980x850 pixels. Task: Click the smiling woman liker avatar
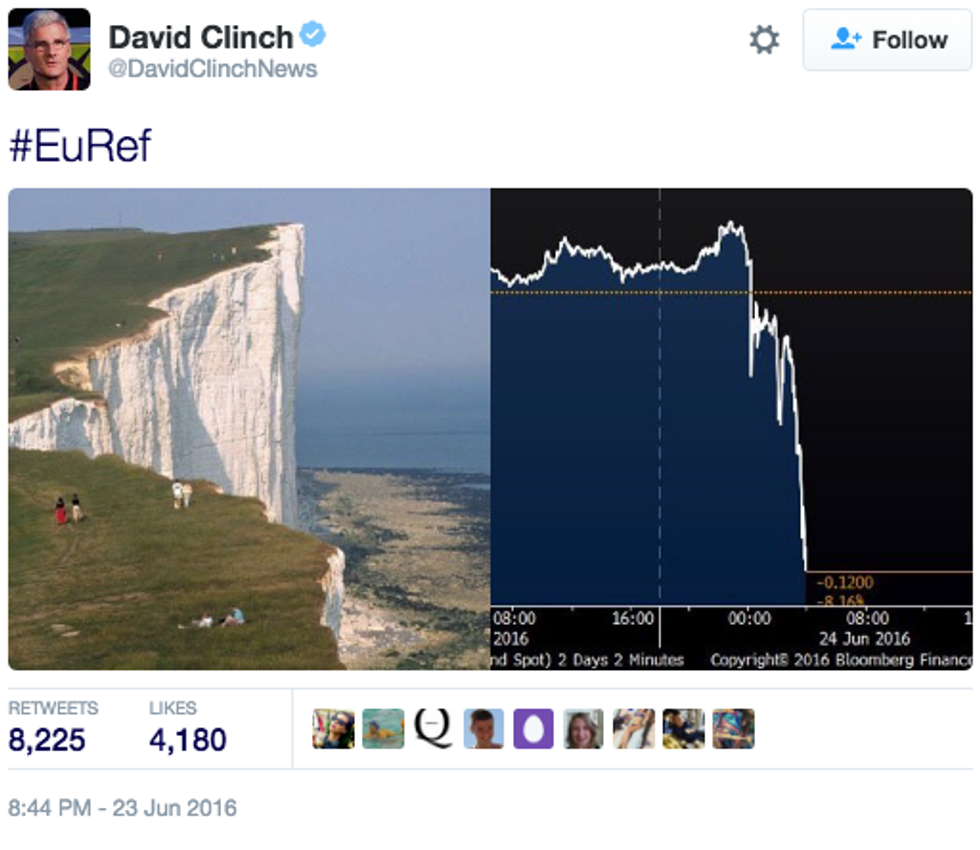(x=583, y=729)
